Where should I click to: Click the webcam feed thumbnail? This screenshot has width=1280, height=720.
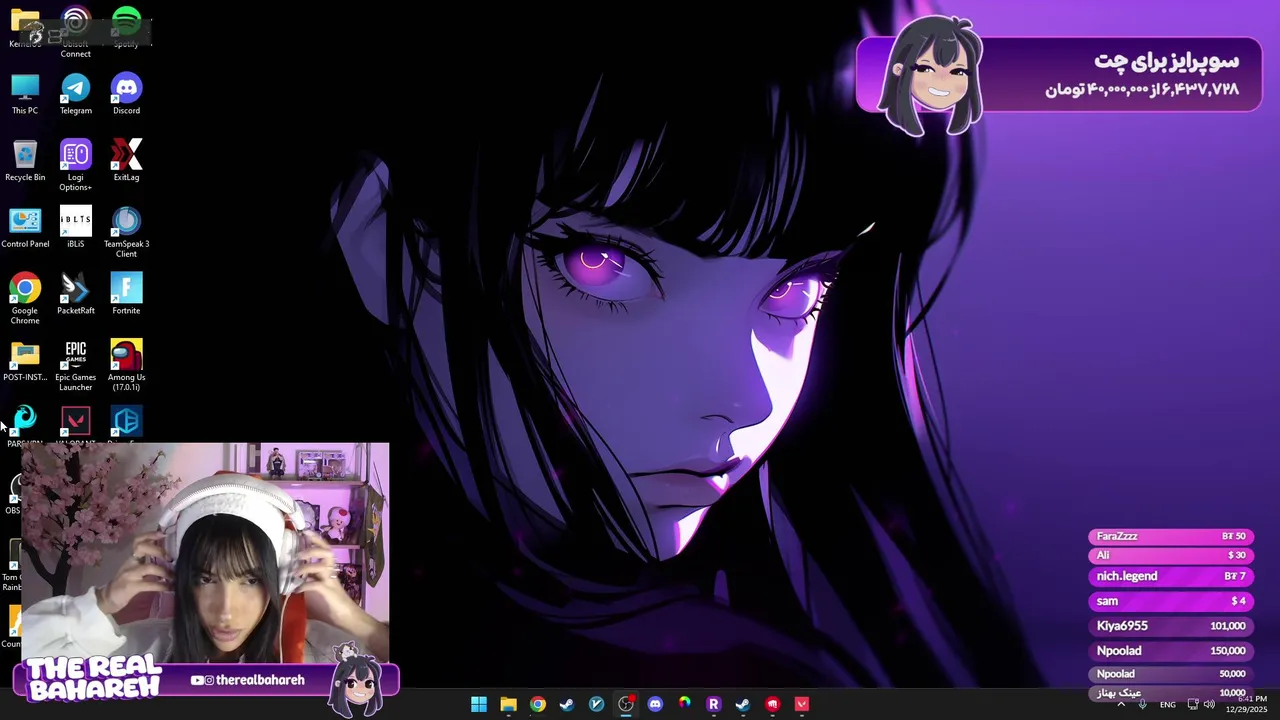click(x=205, y=553)
